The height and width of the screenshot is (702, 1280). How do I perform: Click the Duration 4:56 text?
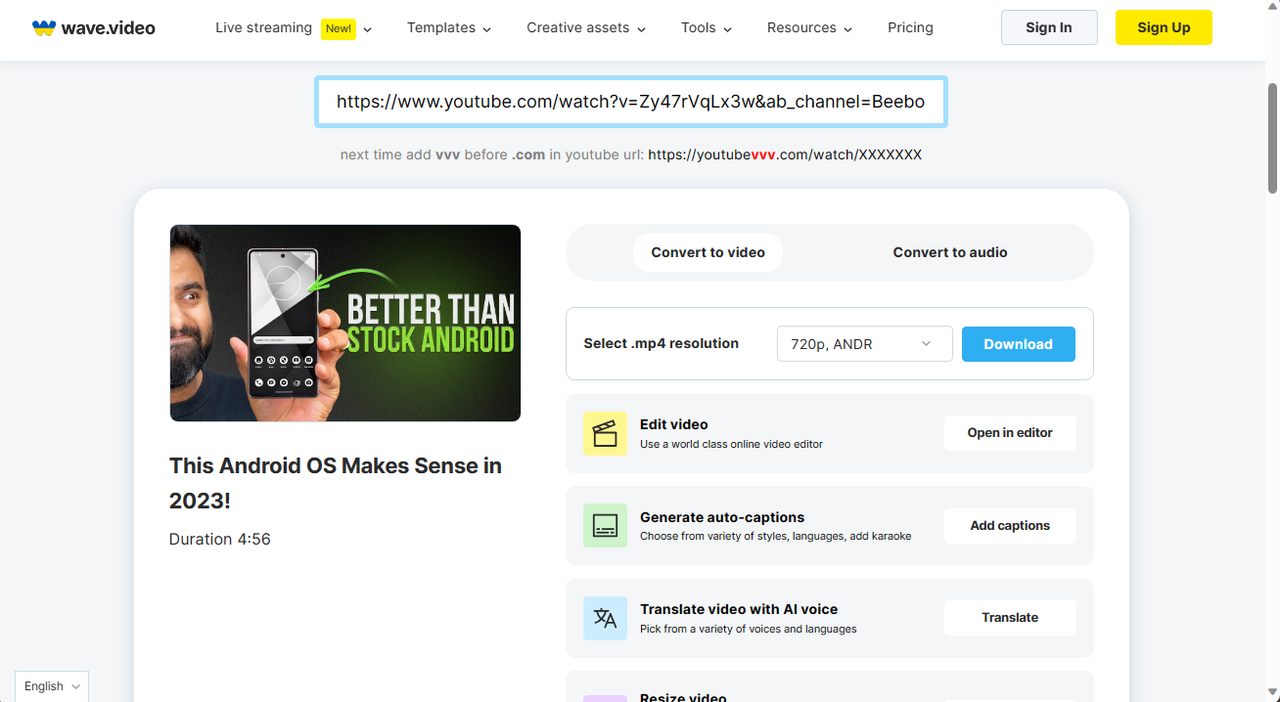tap(220, 539)
